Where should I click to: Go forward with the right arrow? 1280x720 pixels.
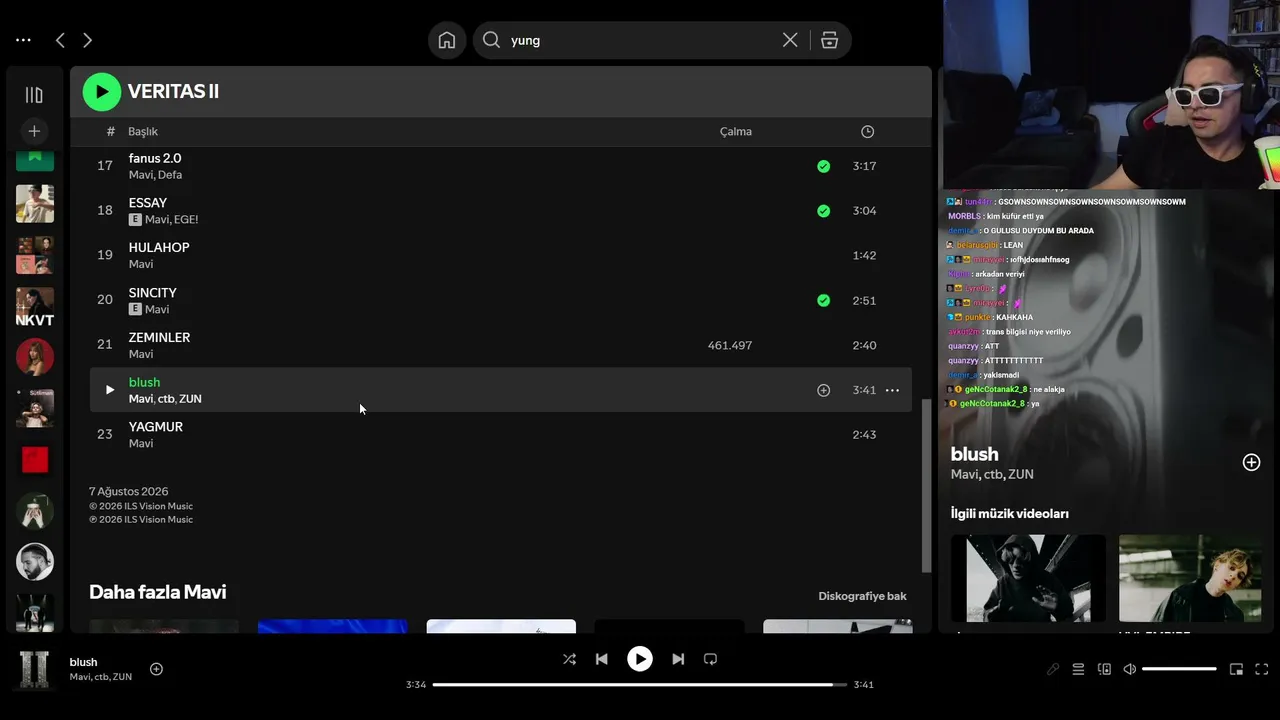(87, 40)
